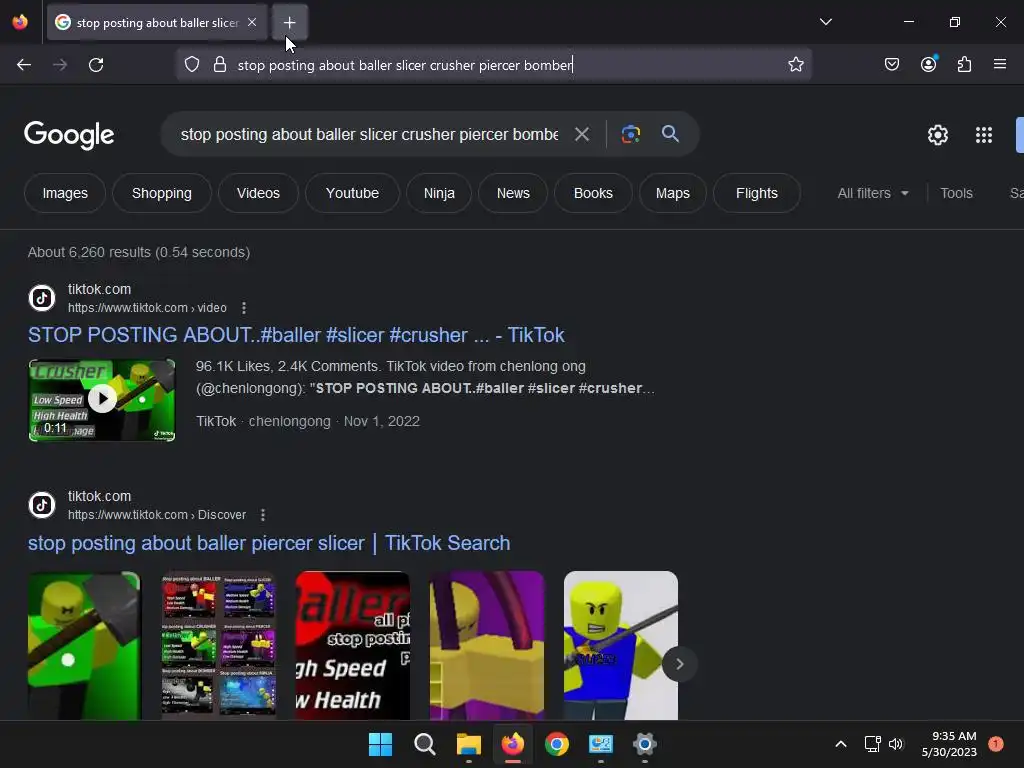Go back to the previous page
1024x768 pixels.
pyautogui.click(x=24, y=65)
